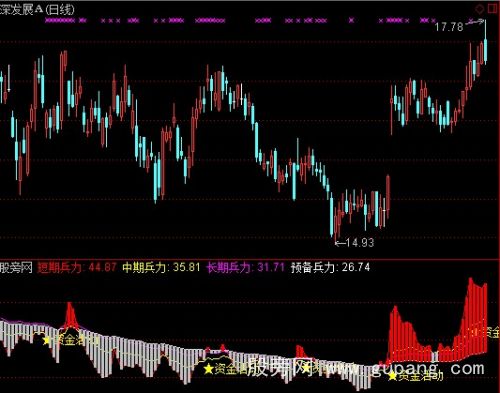Select the 中期兵力: 35.81 indicator value

(x=161, y=267)
